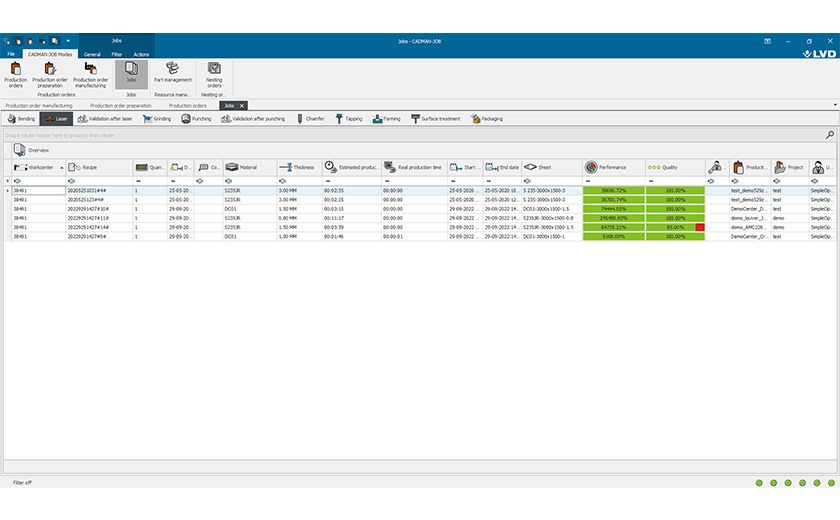Open Workcenter filter row operator
Image resolution: width=840 pixels, height=520 pixels.
click(17, 181)
